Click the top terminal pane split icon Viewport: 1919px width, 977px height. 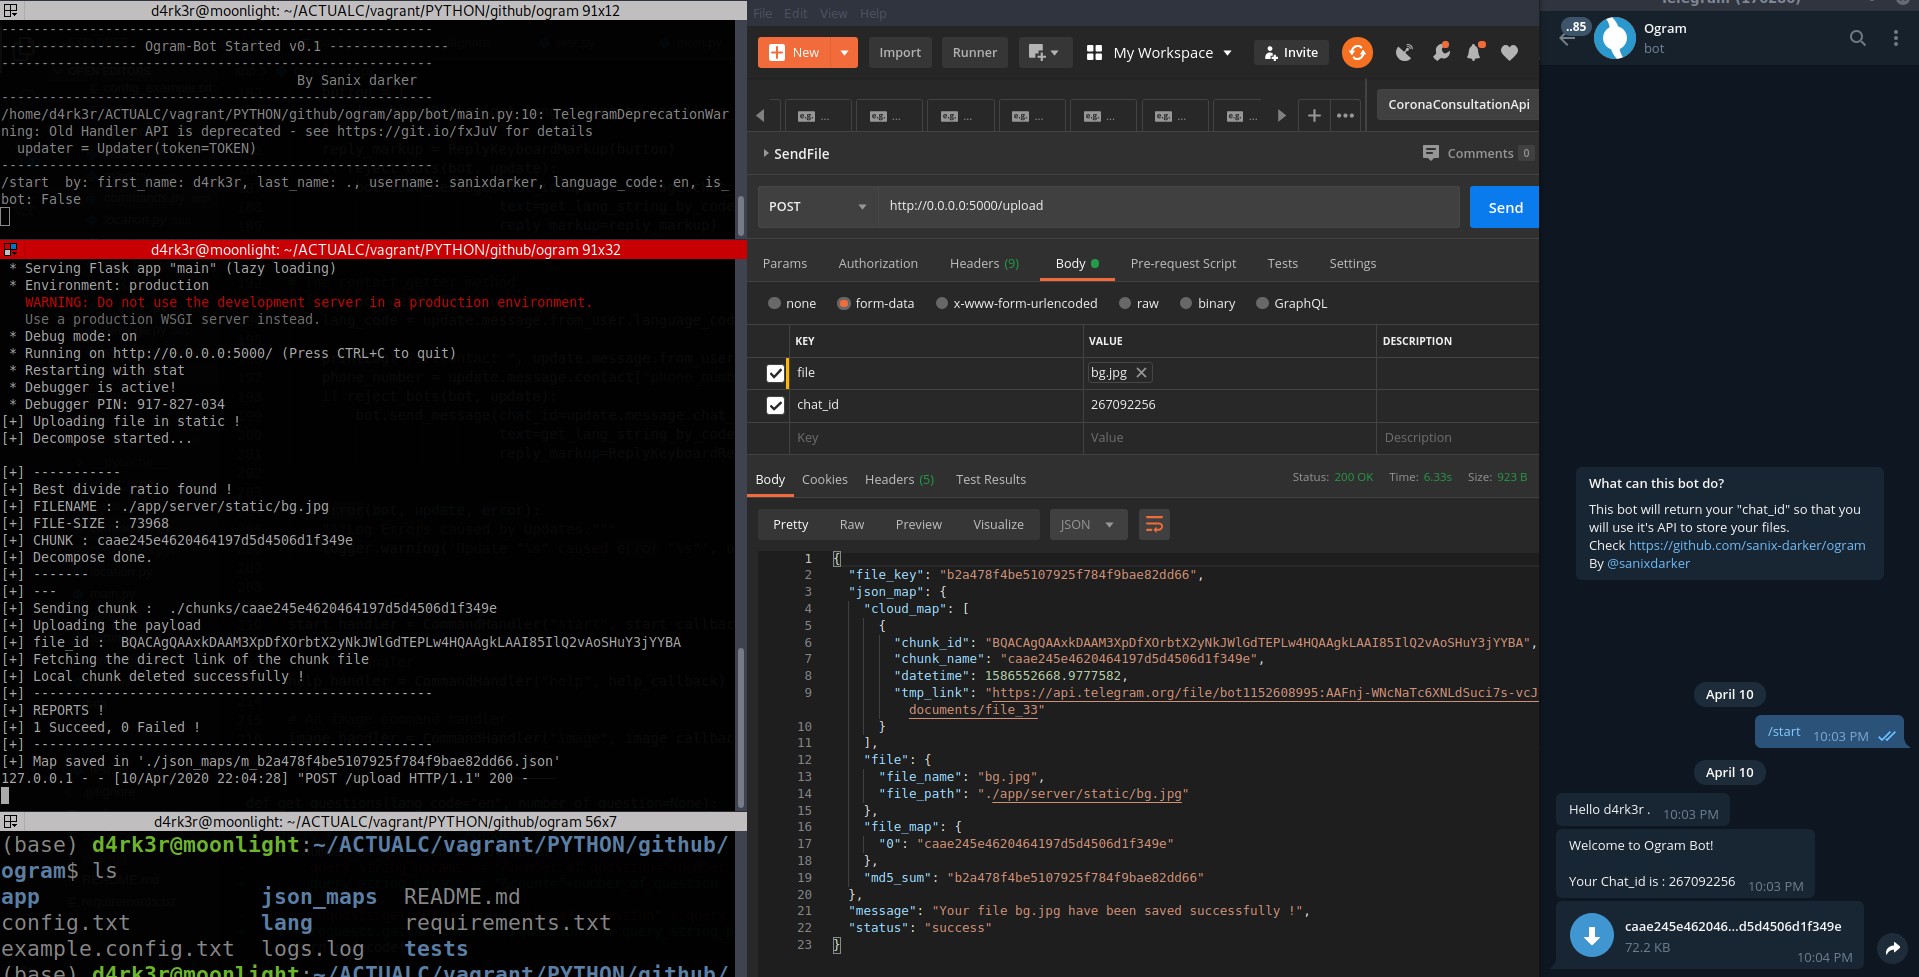tap(10, 11)
